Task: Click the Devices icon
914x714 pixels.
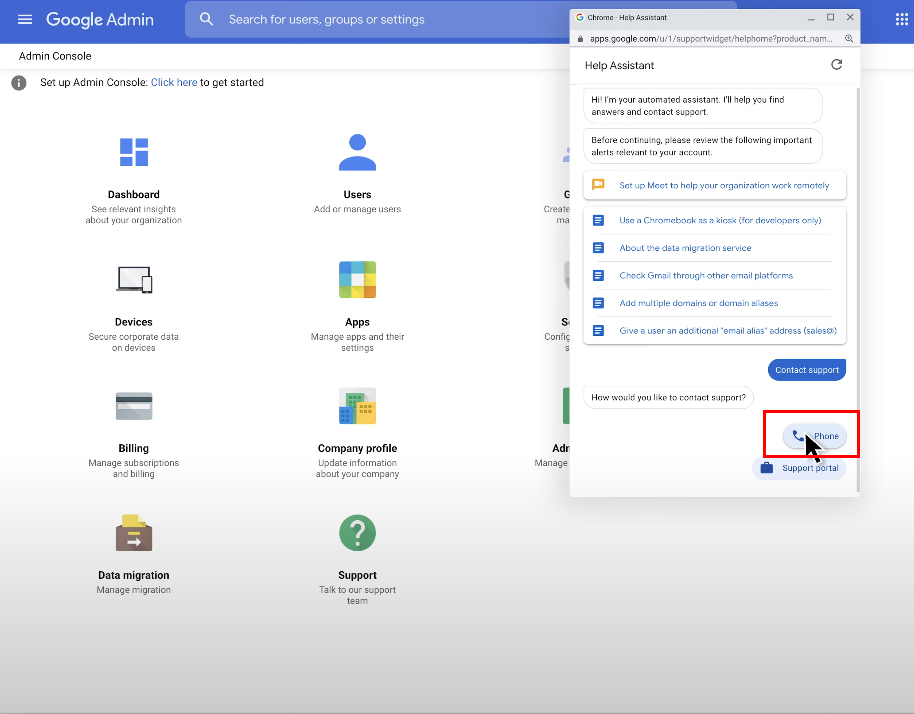Action: 134,280
